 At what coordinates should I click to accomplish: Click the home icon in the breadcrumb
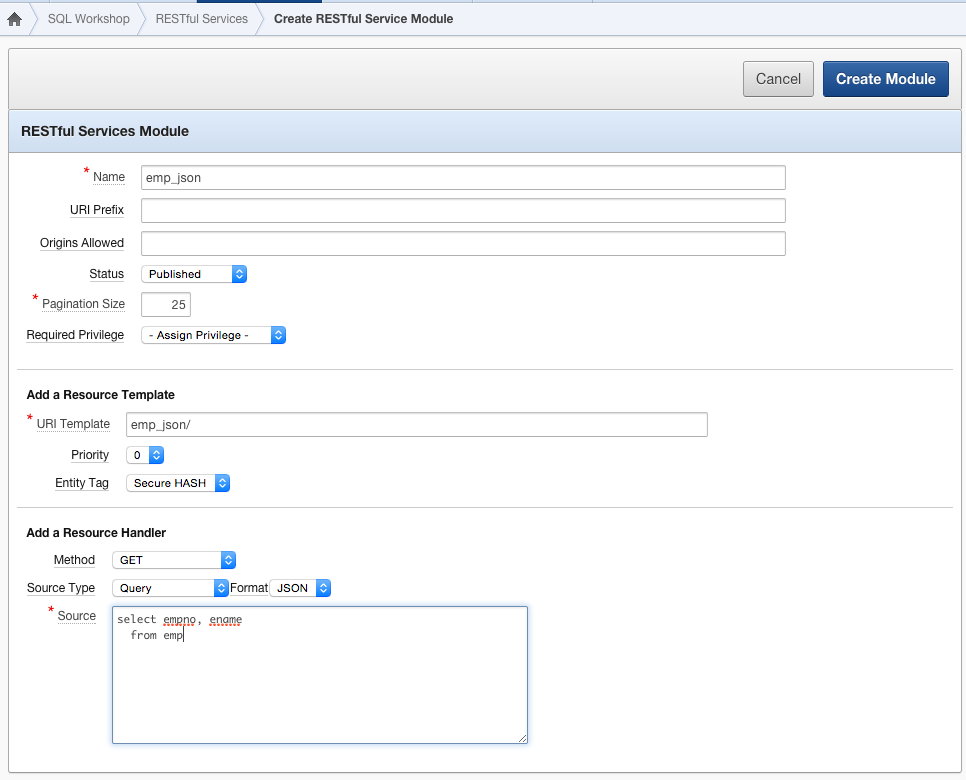tap(13, 18)
